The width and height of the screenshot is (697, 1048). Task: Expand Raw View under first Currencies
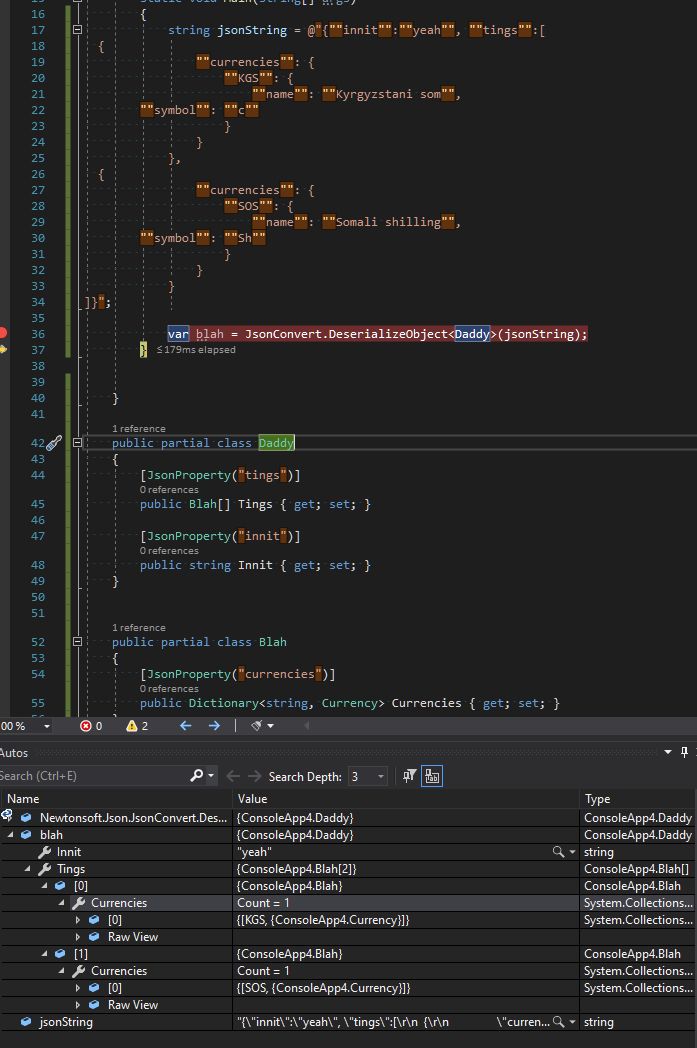point(78,937)
